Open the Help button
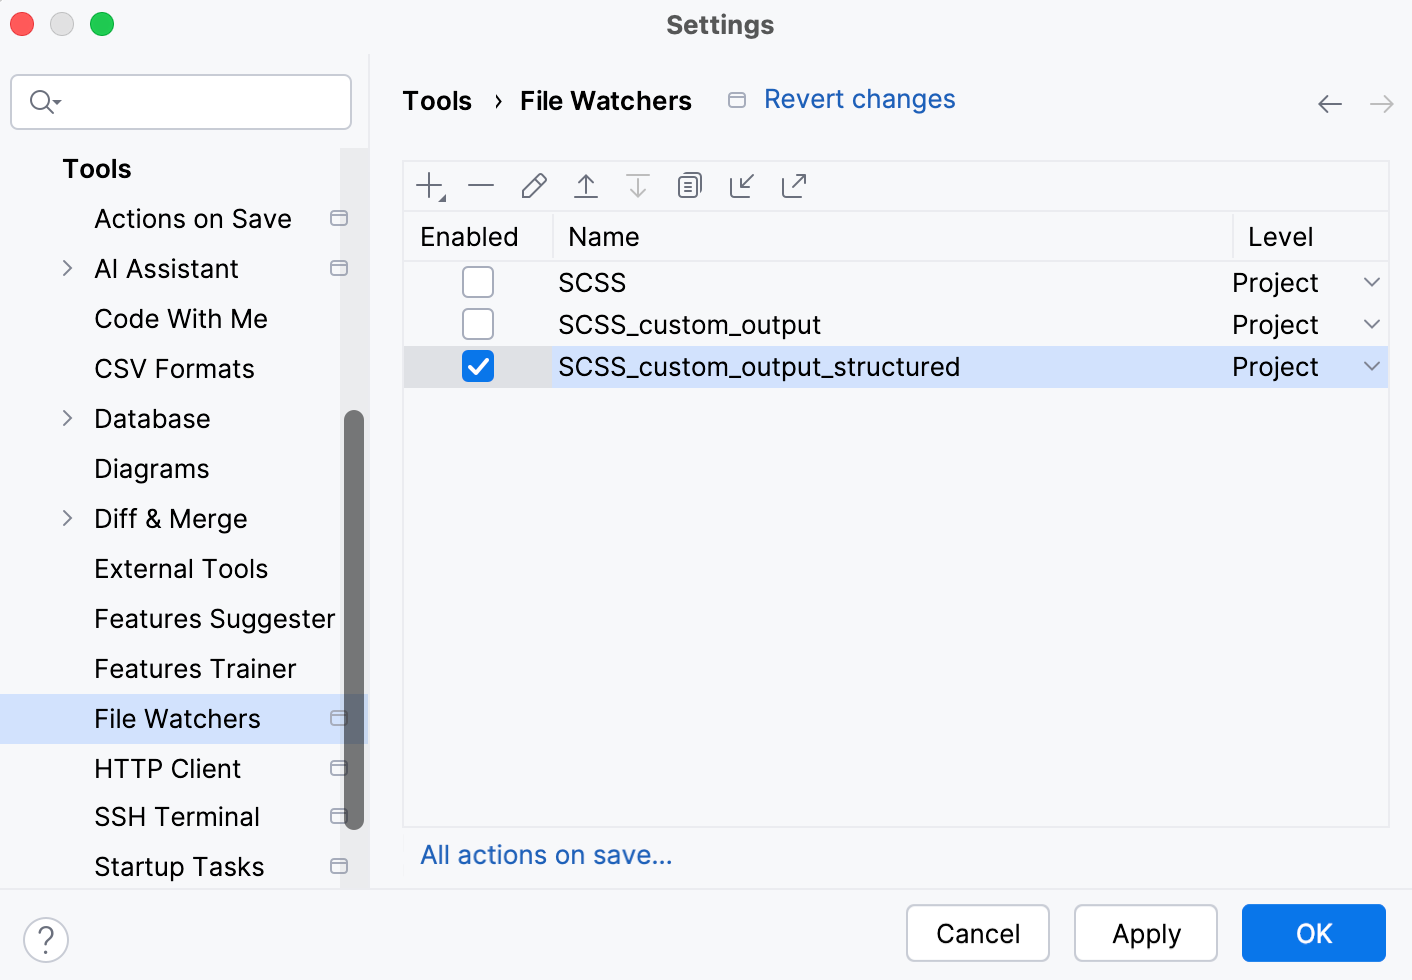The image size is (1412, 980). click(x=45, y=940)
